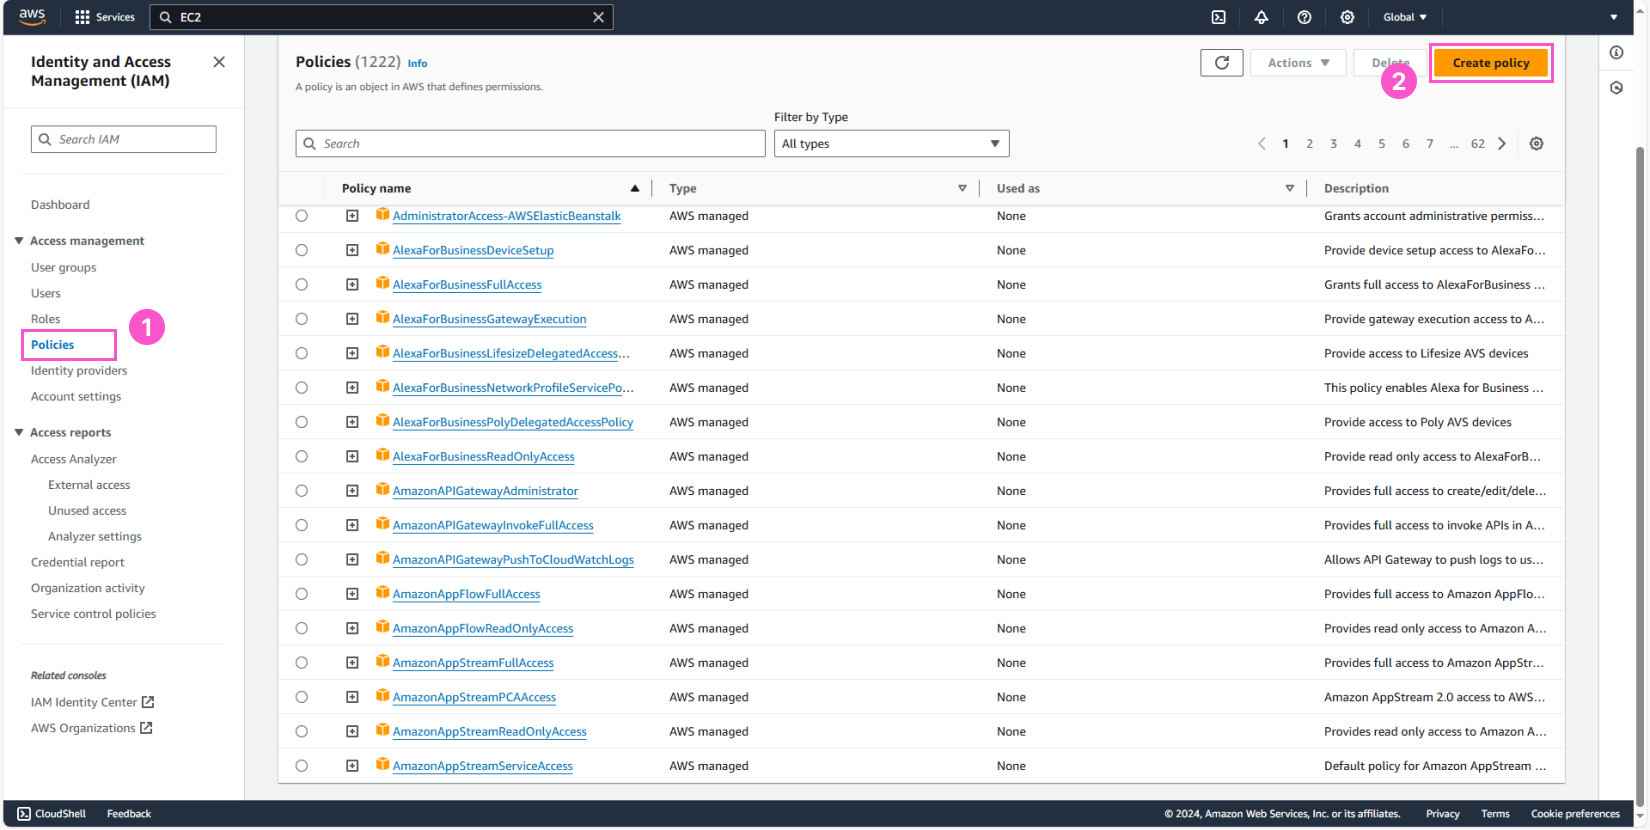This screenshot has width=1650, height=830.
Task: Open top bar settings gear icon
Action: pyautogui.click(x=1347, y=17)
